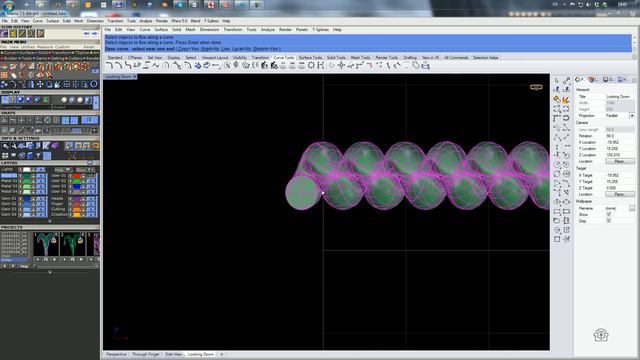Click green swatch for Metal 02 layer

tap(27, 181)
